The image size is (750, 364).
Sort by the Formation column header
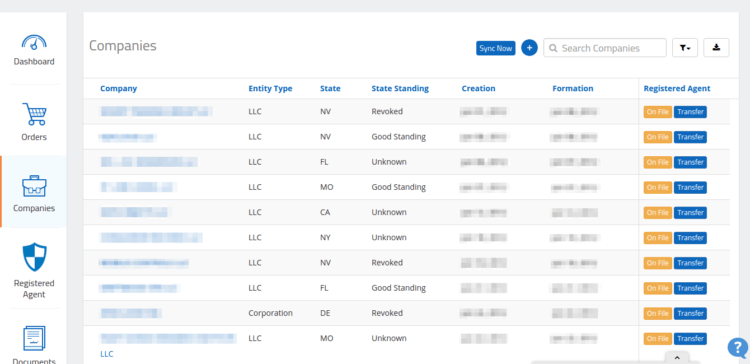(x=573, y=88)
